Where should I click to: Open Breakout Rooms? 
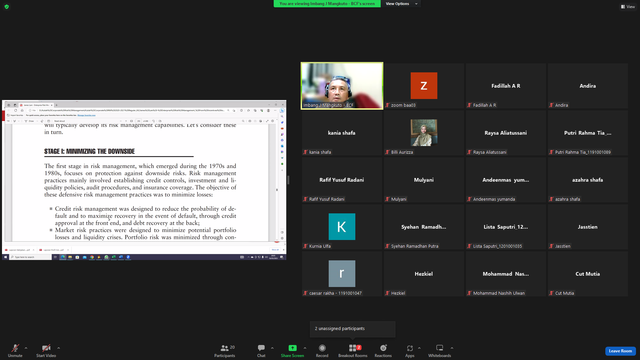click(x=353, y=350)
